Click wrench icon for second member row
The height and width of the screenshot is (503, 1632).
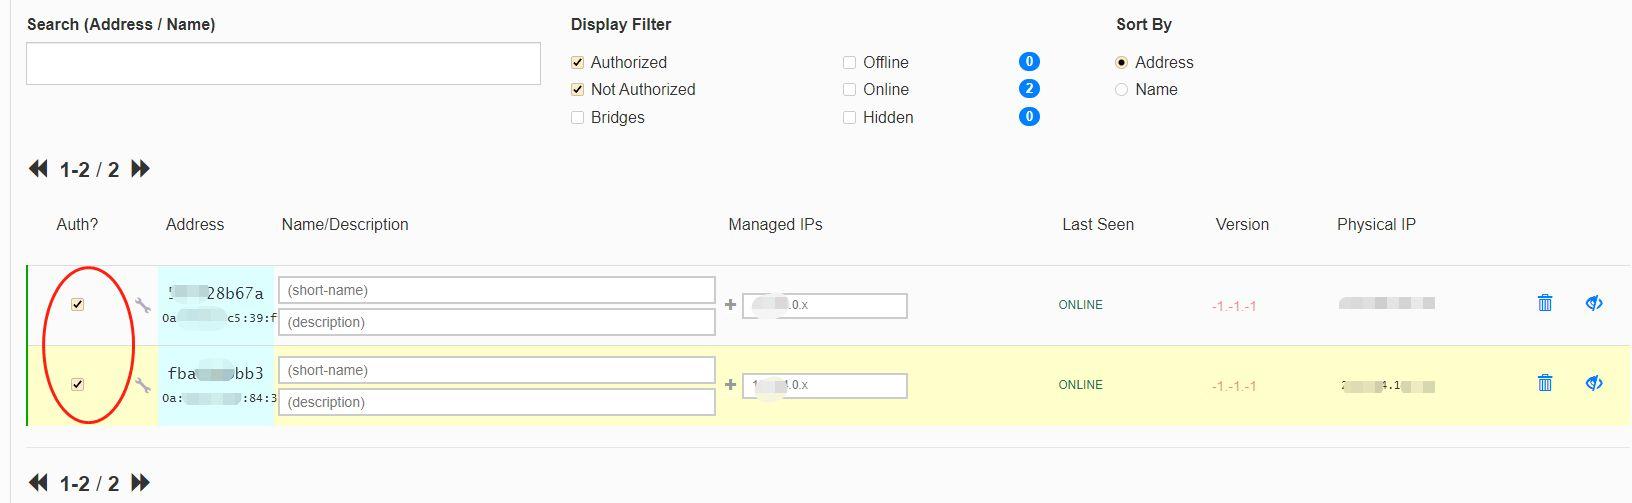tap(143, 385)
